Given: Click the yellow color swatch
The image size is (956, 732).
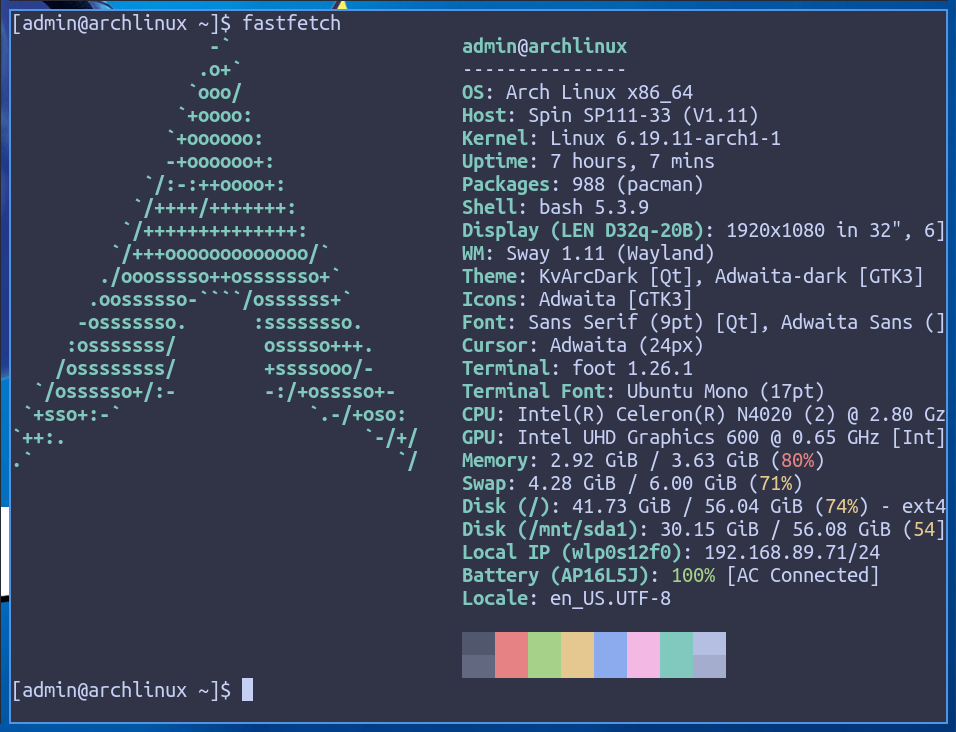Looking at the screenshot, I should pyautogui.click(x=577, y=655).
